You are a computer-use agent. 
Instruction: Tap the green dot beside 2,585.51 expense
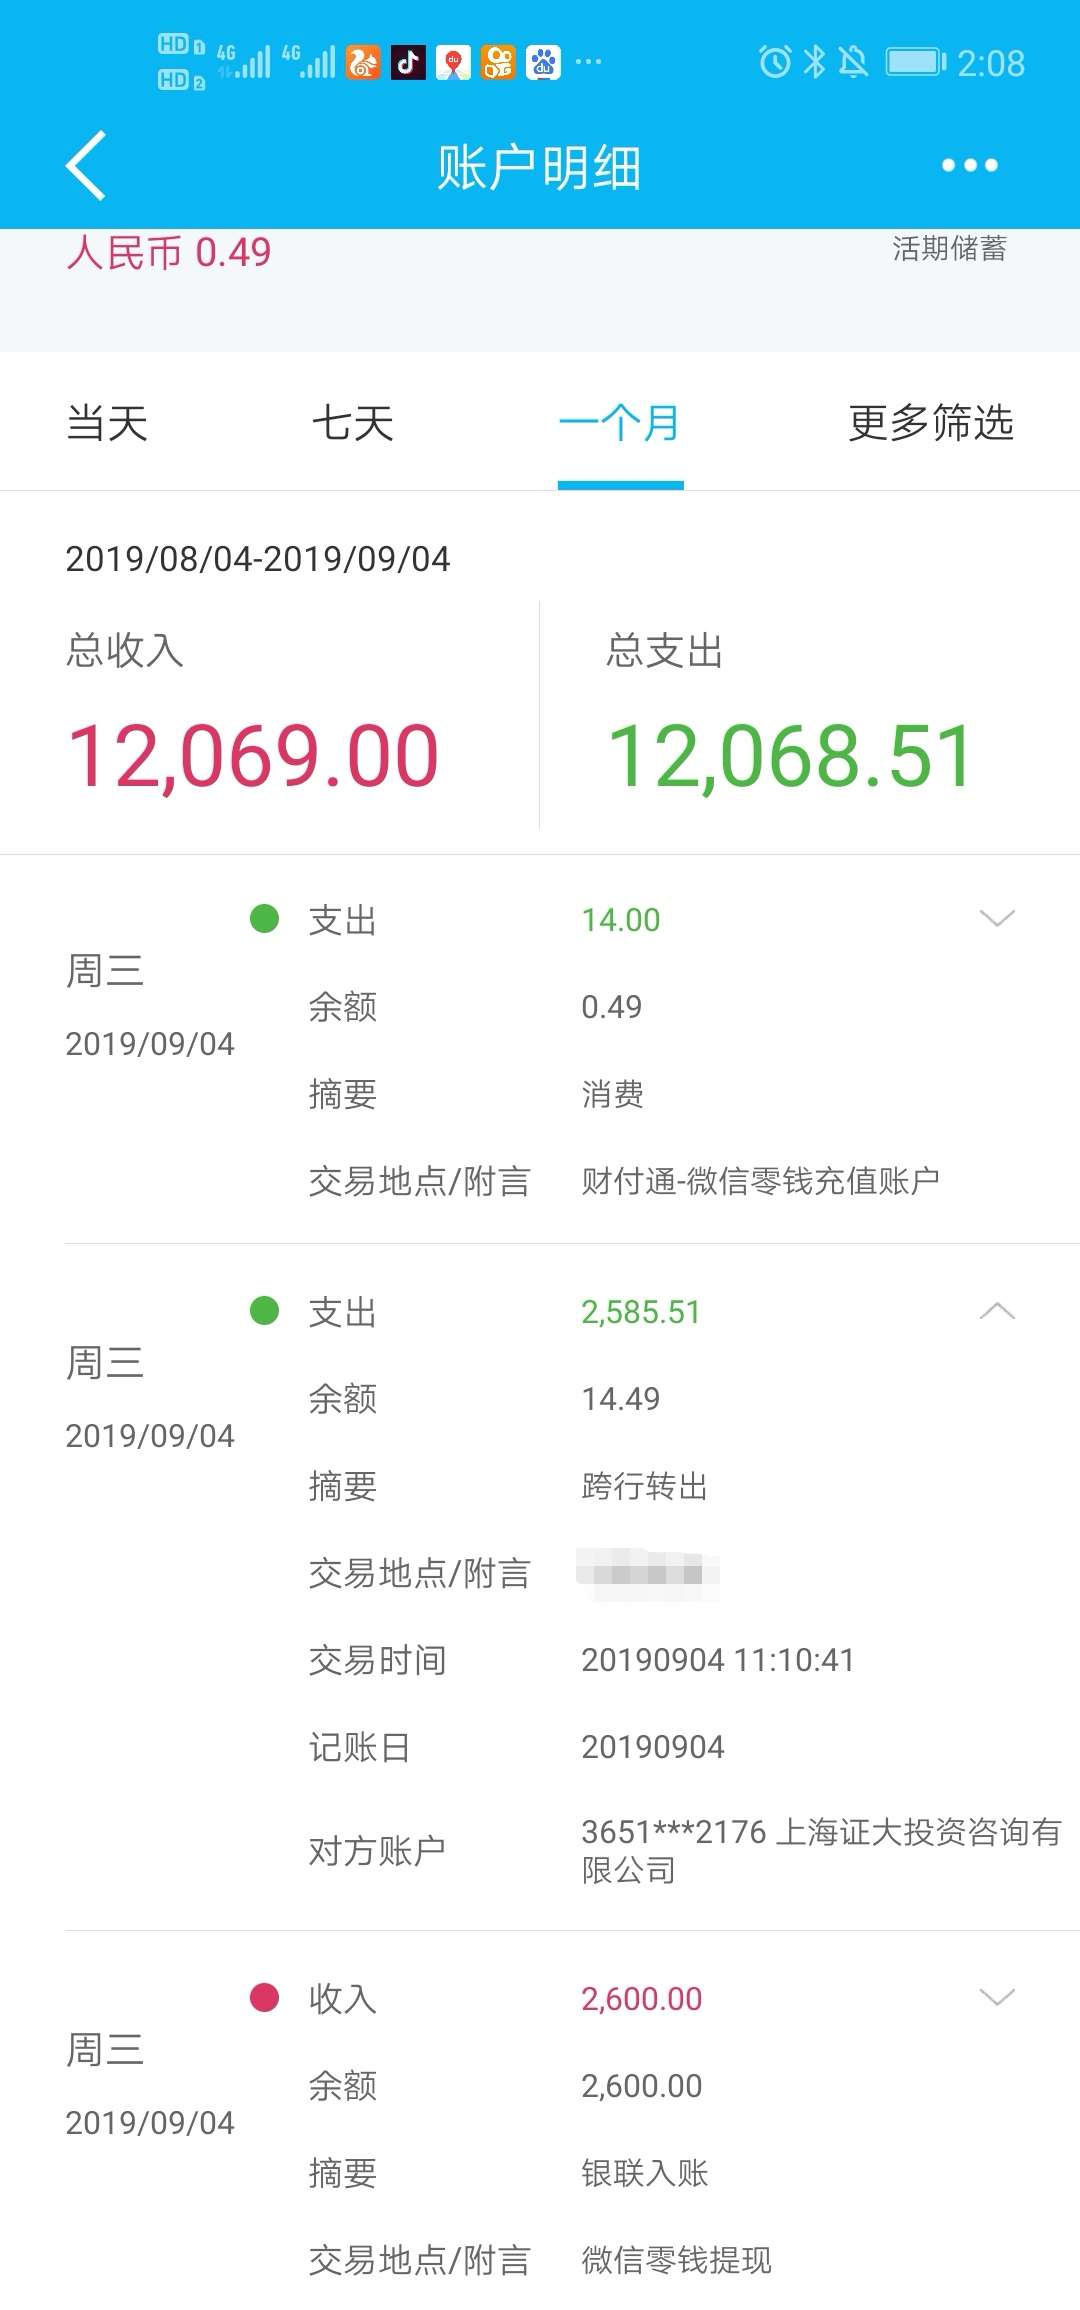pos(264,1310)
